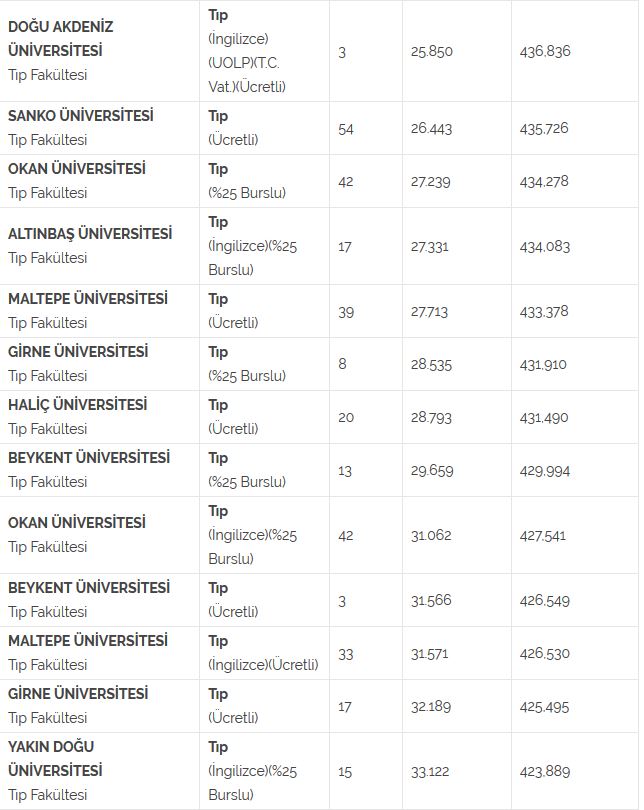The width and height of the screenshot is (644, 810).
Task: Open GİRNE ÜNİVERSİTESİ in the 32.189 row
Action: tap(78, 693)
